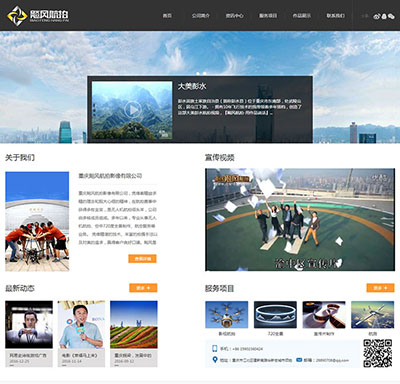Viewport: 400px width, 384px height.
Task: Open the first menu item in the navigation bar
Action: (x=167, y=16)
